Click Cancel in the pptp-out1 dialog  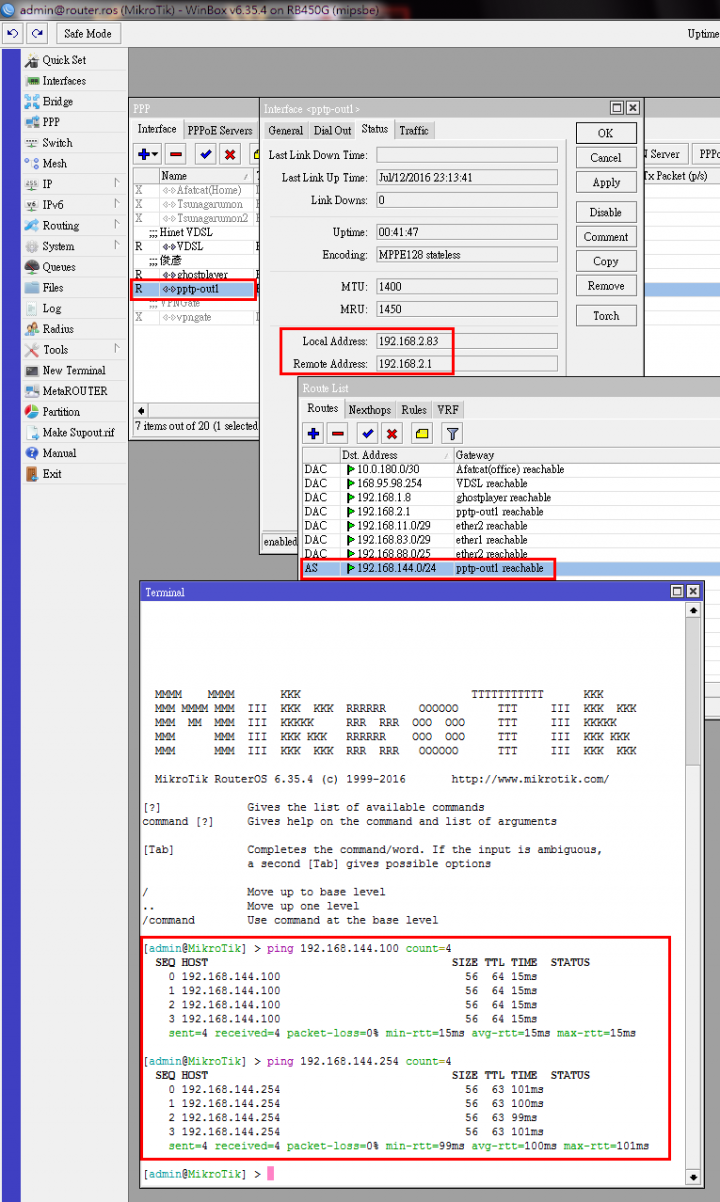[606, 158]
